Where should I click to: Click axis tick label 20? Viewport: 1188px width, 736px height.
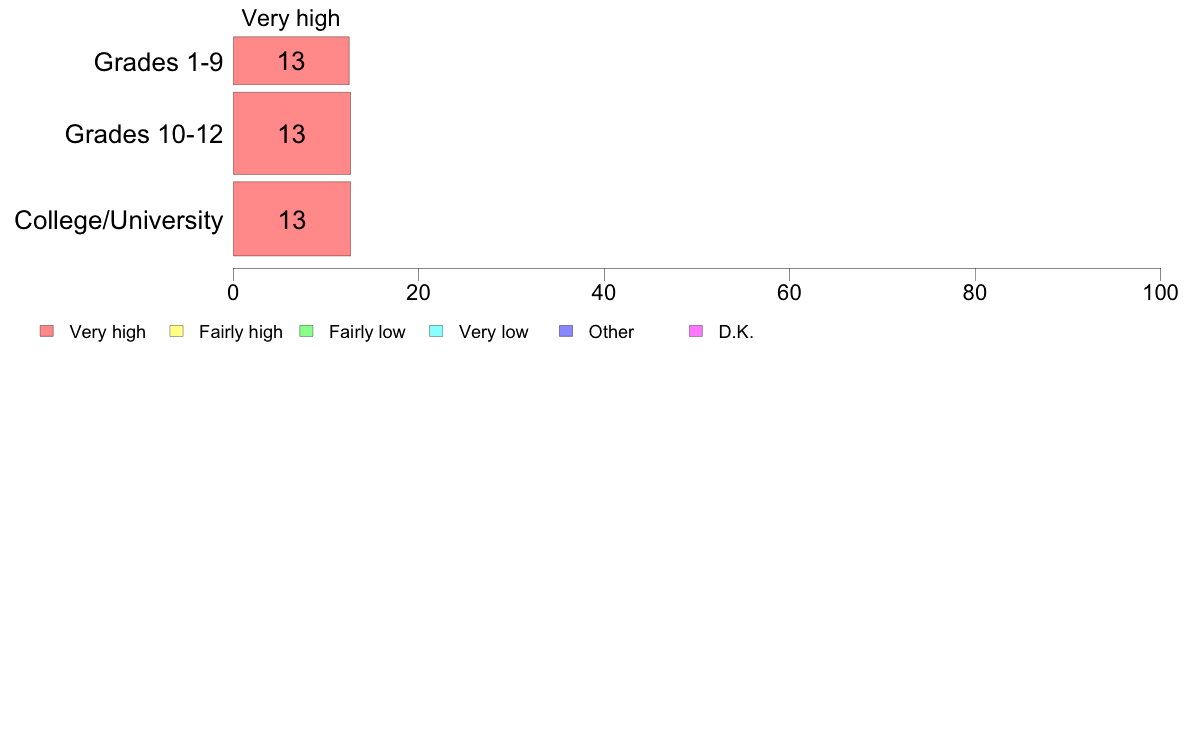(x=418, y=293)
